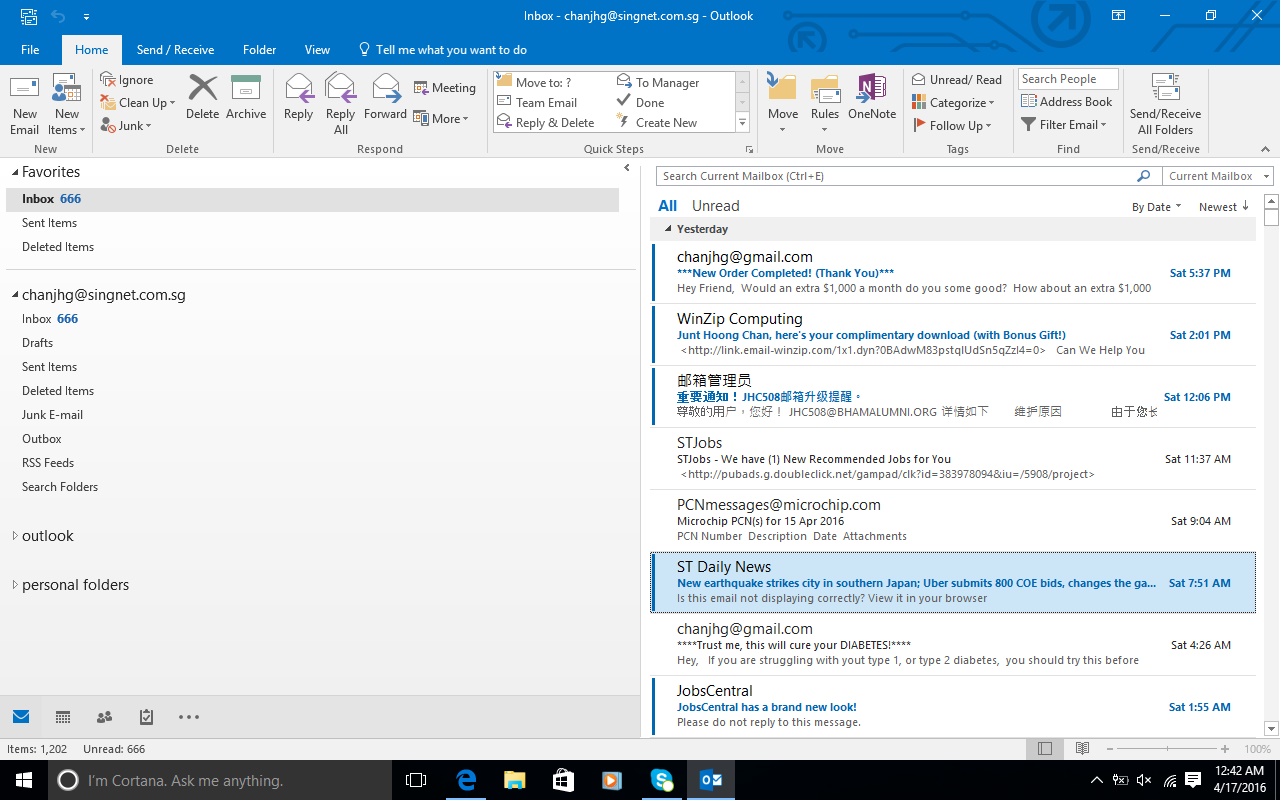Click the Send/Receive All Folders icon
This screenshot has height=804, width=1281.
coord(1165,104)
